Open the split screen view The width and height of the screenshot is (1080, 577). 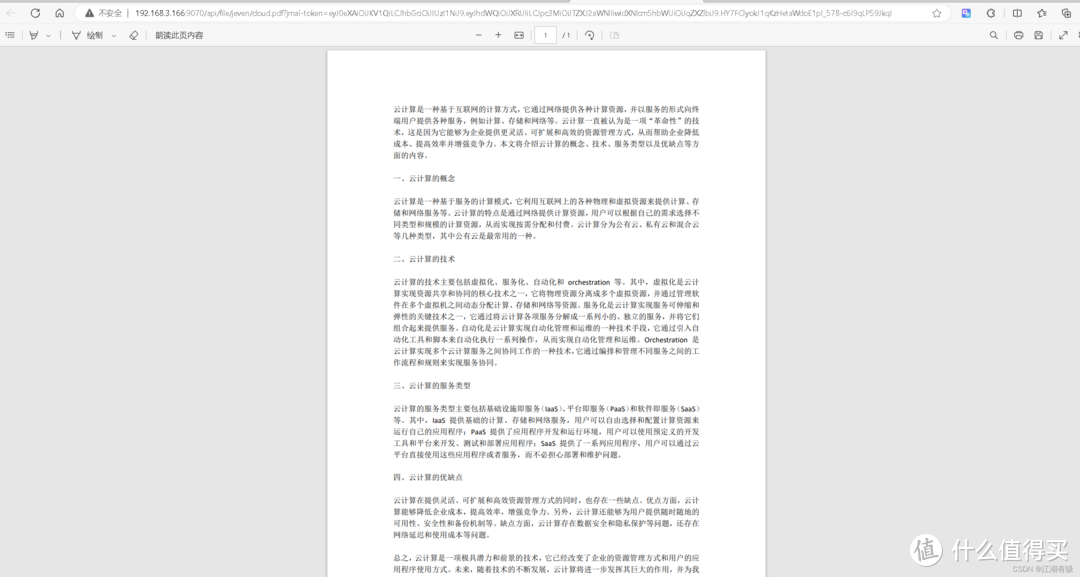(1017, 13)
